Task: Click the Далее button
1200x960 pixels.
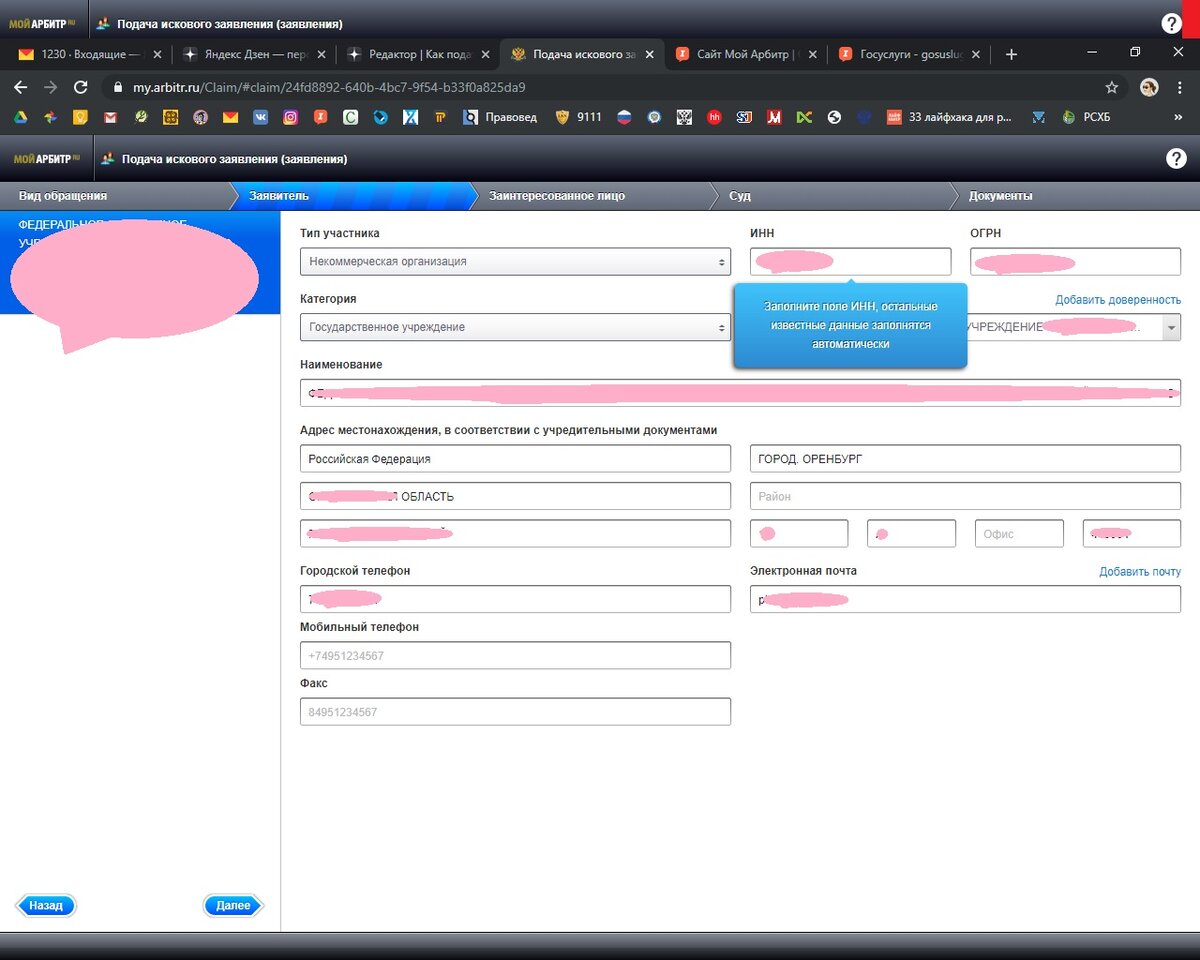Action: click(x=233, y=905)
